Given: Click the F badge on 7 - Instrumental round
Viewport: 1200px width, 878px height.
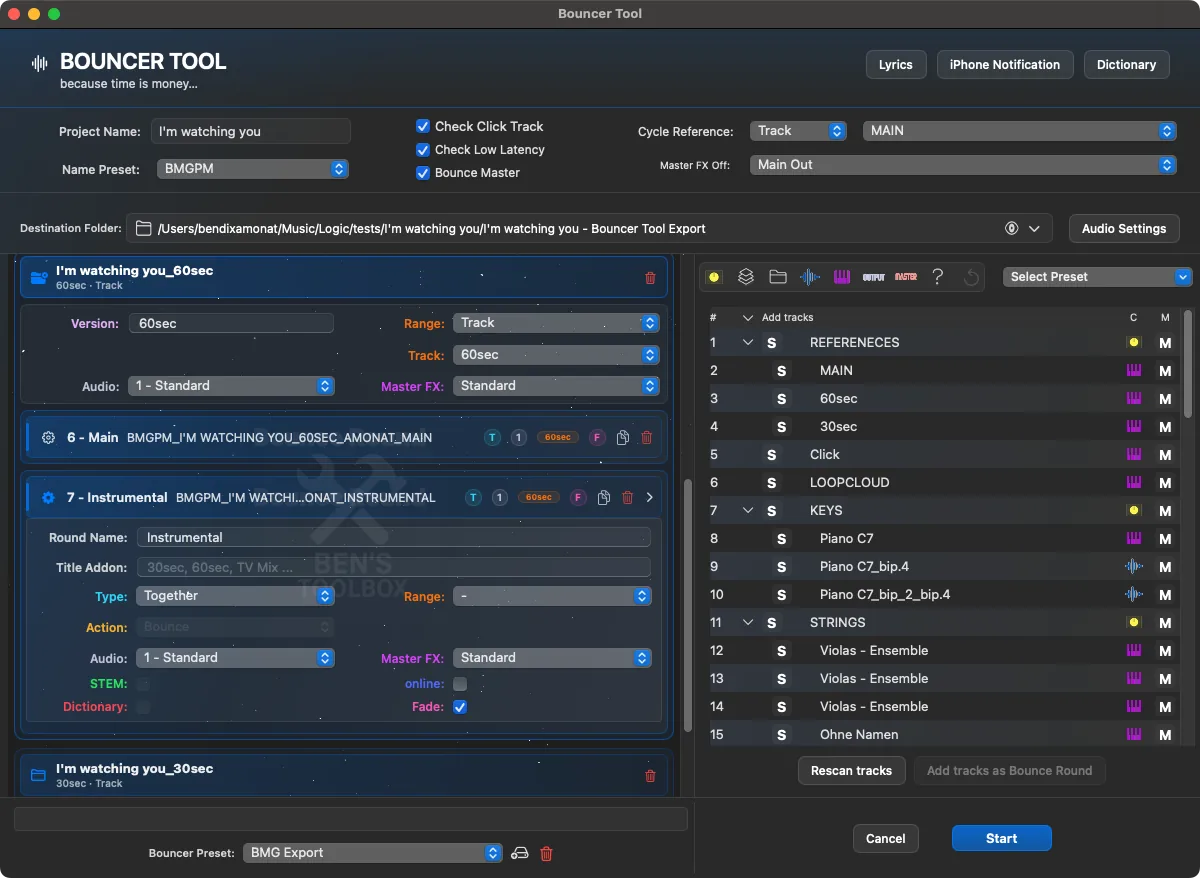Looking at the screenshot, I should point(578,497).
